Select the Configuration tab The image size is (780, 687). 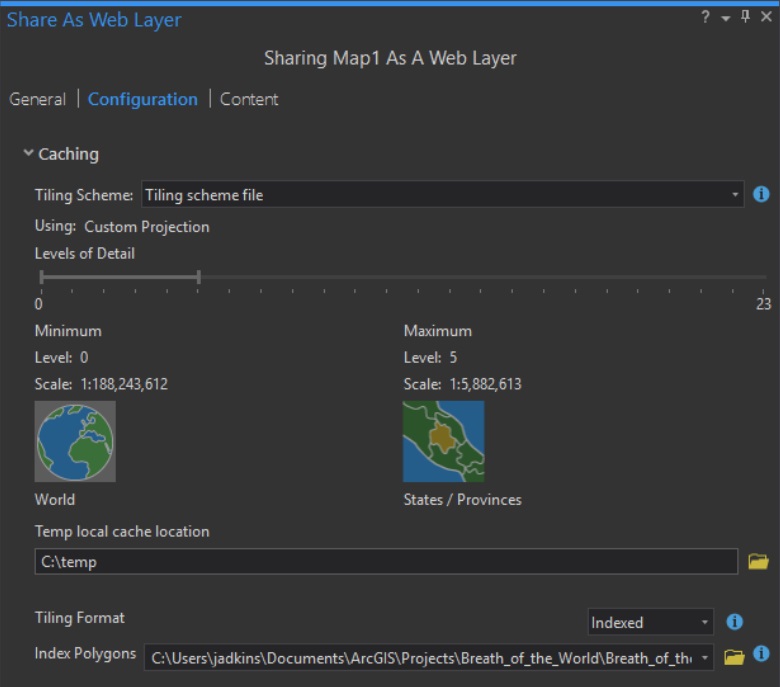click(x=143, y=99)
